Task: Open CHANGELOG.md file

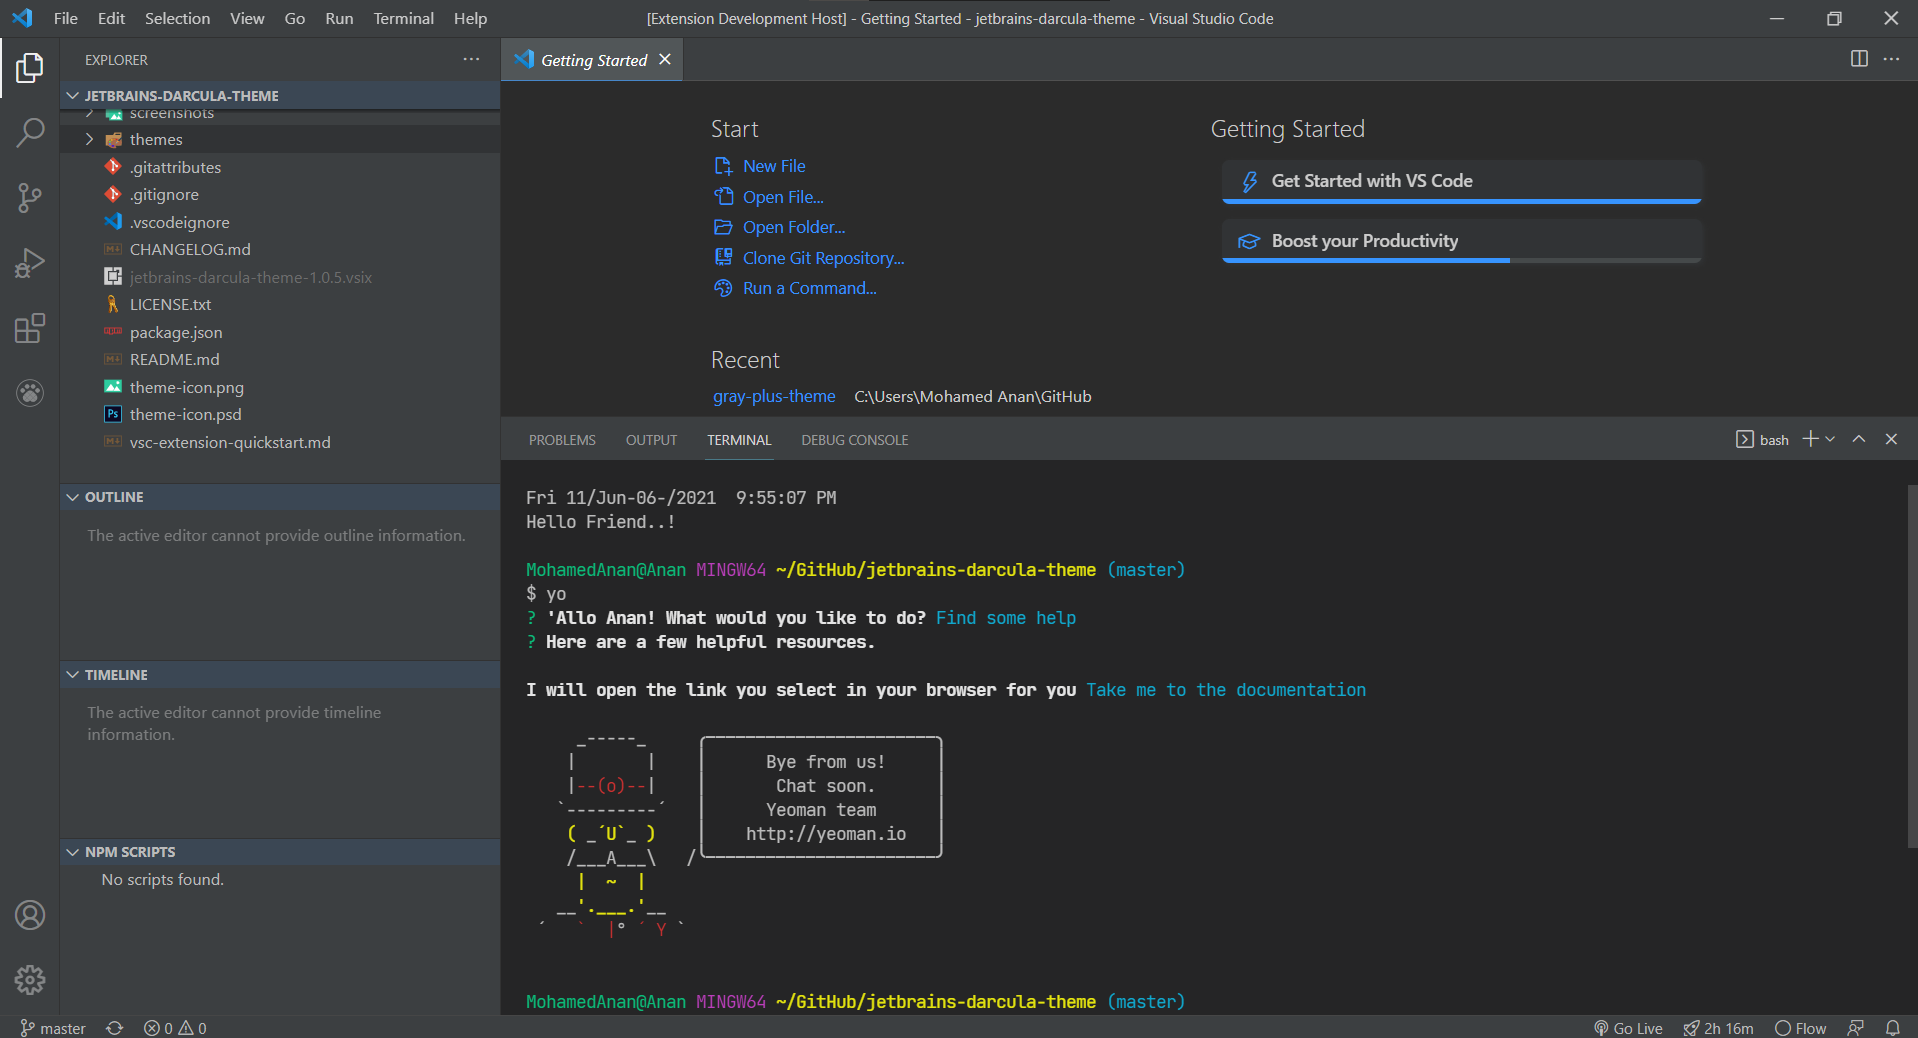Action: (280, 249)
